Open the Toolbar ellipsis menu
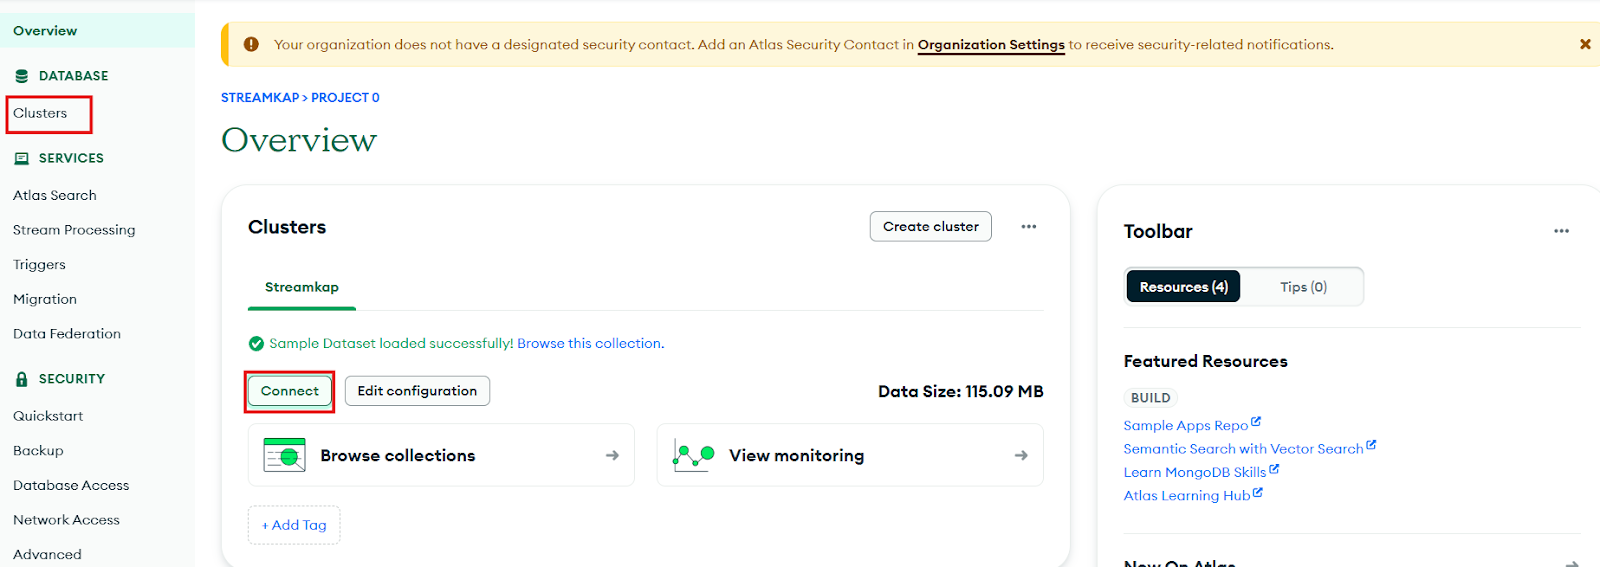This screenshot has width=1600, height=567. coord(1561,231)
